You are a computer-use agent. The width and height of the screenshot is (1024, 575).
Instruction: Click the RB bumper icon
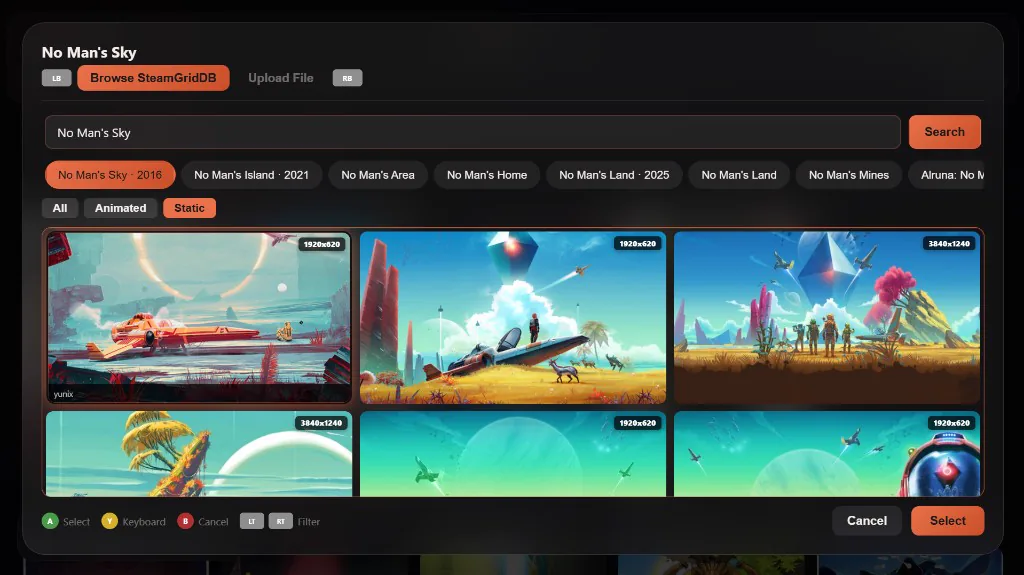click(x=347, y=78)
